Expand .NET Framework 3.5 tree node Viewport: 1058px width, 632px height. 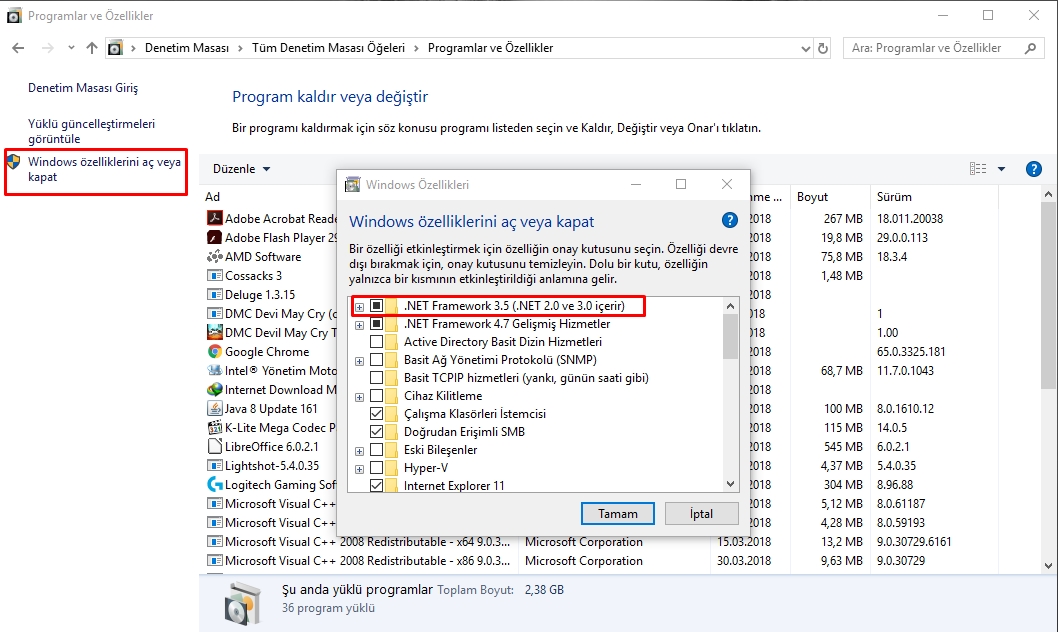point(360,307)
